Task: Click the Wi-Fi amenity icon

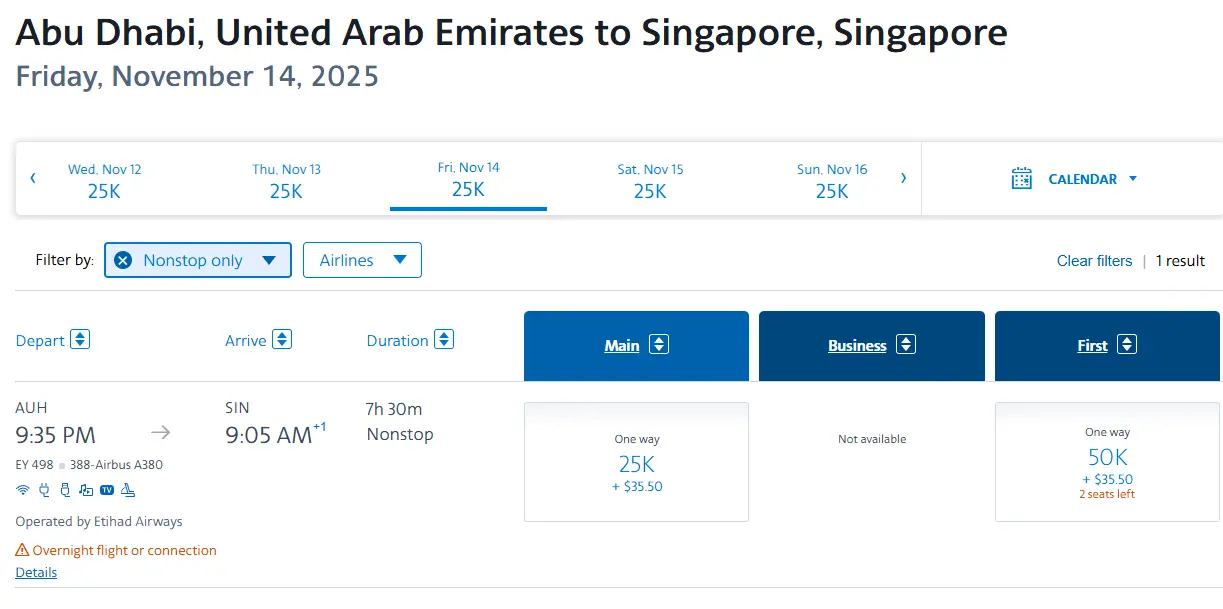Action: (23, 490)
